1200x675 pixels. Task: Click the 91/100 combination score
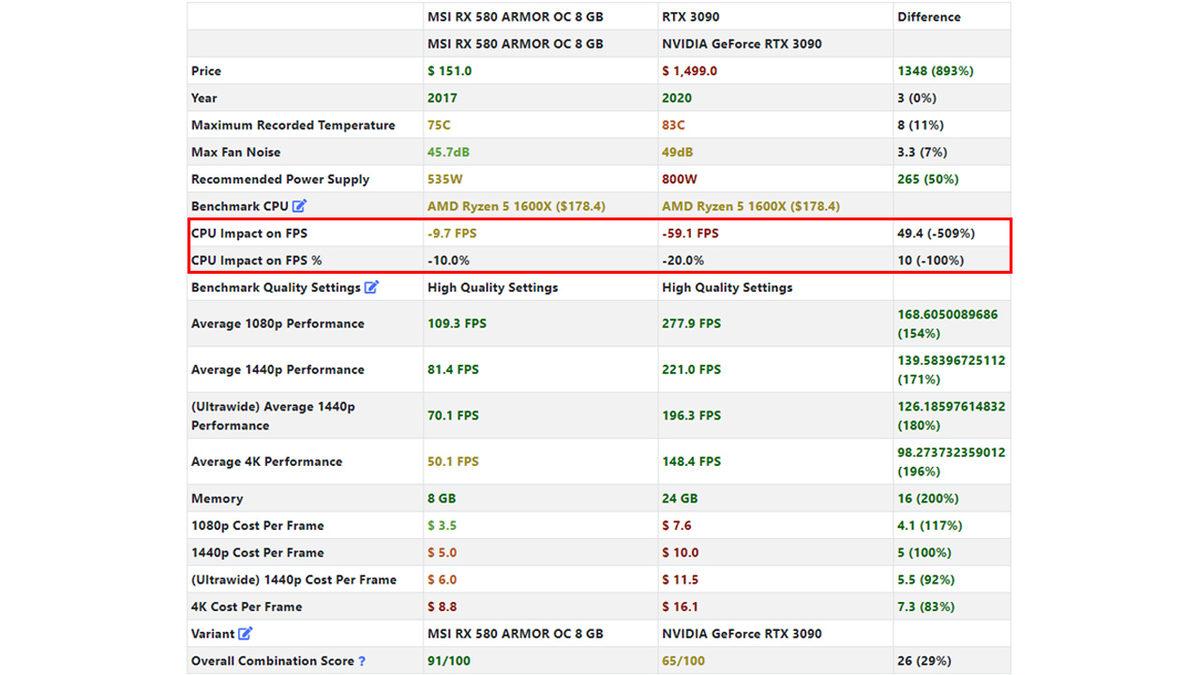click(x=450, y=661)
